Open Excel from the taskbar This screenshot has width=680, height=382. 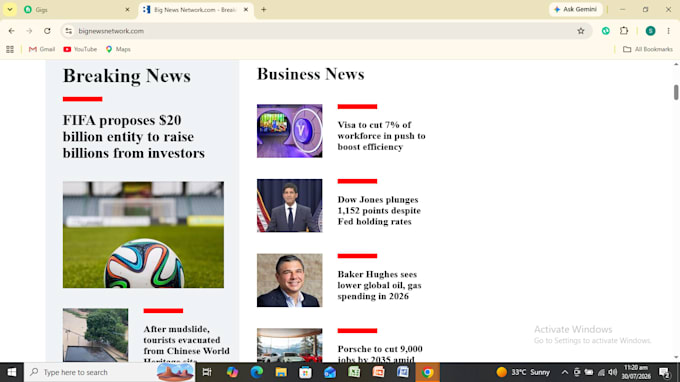click(354, 372)
